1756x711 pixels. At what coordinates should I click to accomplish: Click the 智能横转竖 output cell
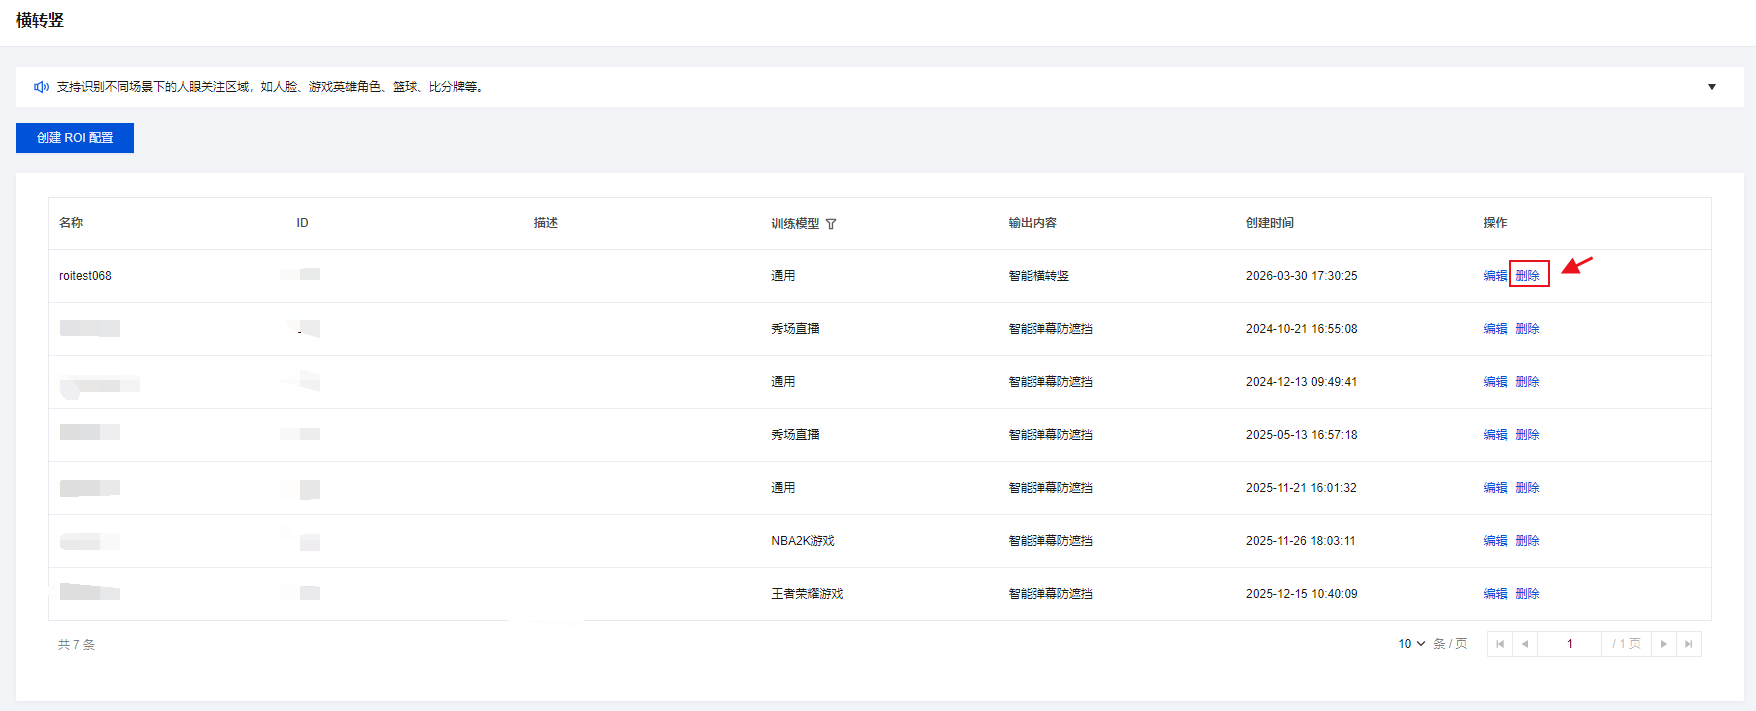(x=1038, y=276)
